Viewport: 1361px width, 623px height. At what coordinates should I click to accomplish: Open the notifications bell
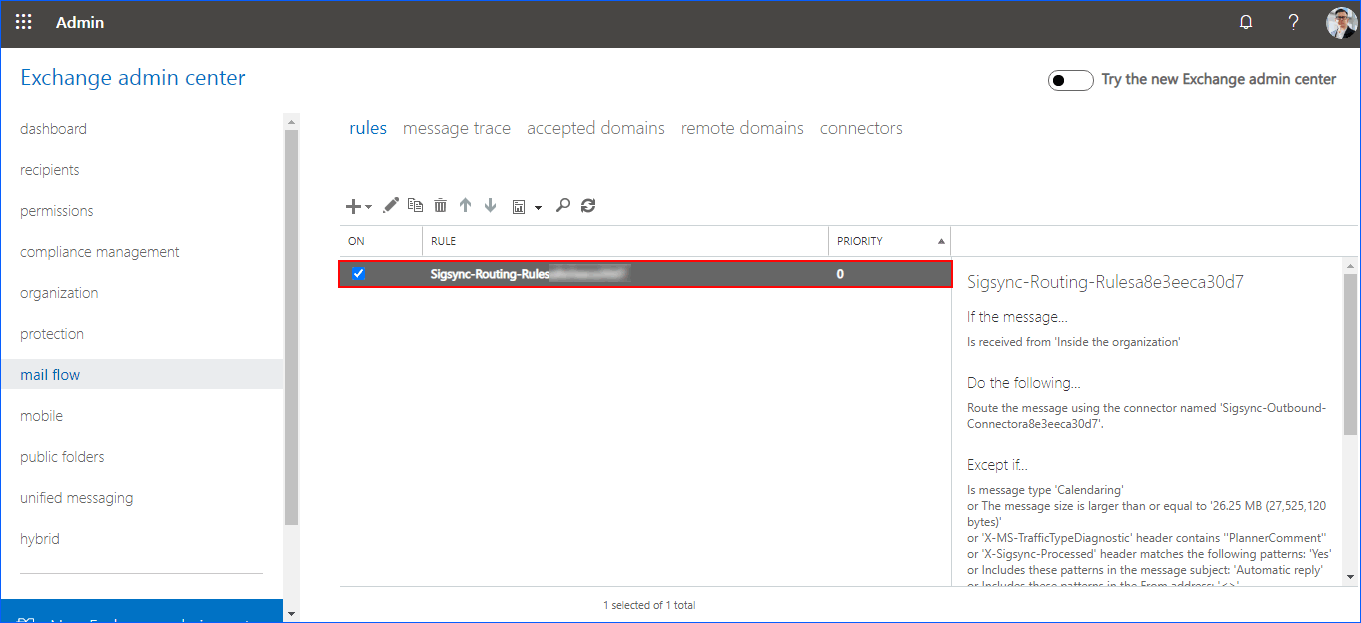pos(1246,22)
